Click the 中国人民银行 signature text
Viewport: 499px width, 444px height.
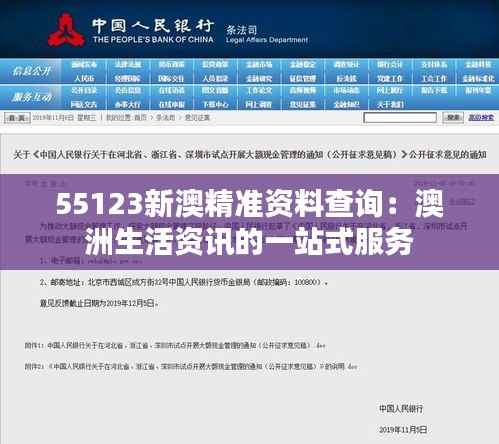pyautogui.click(x=401, y=409)
